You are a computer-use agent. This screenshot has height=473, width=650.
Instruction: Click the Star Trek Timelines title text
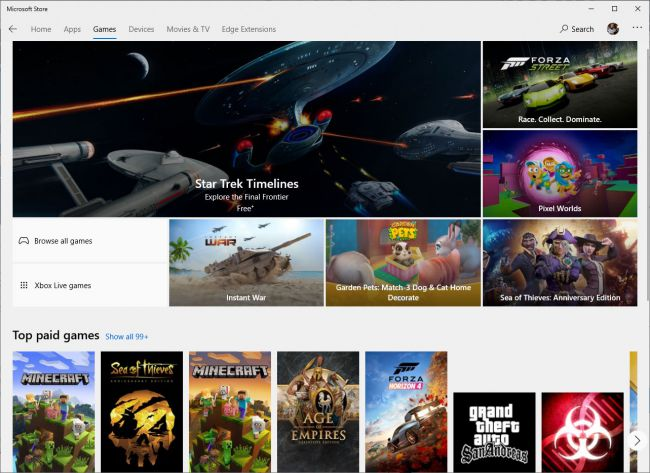[247, 184]
